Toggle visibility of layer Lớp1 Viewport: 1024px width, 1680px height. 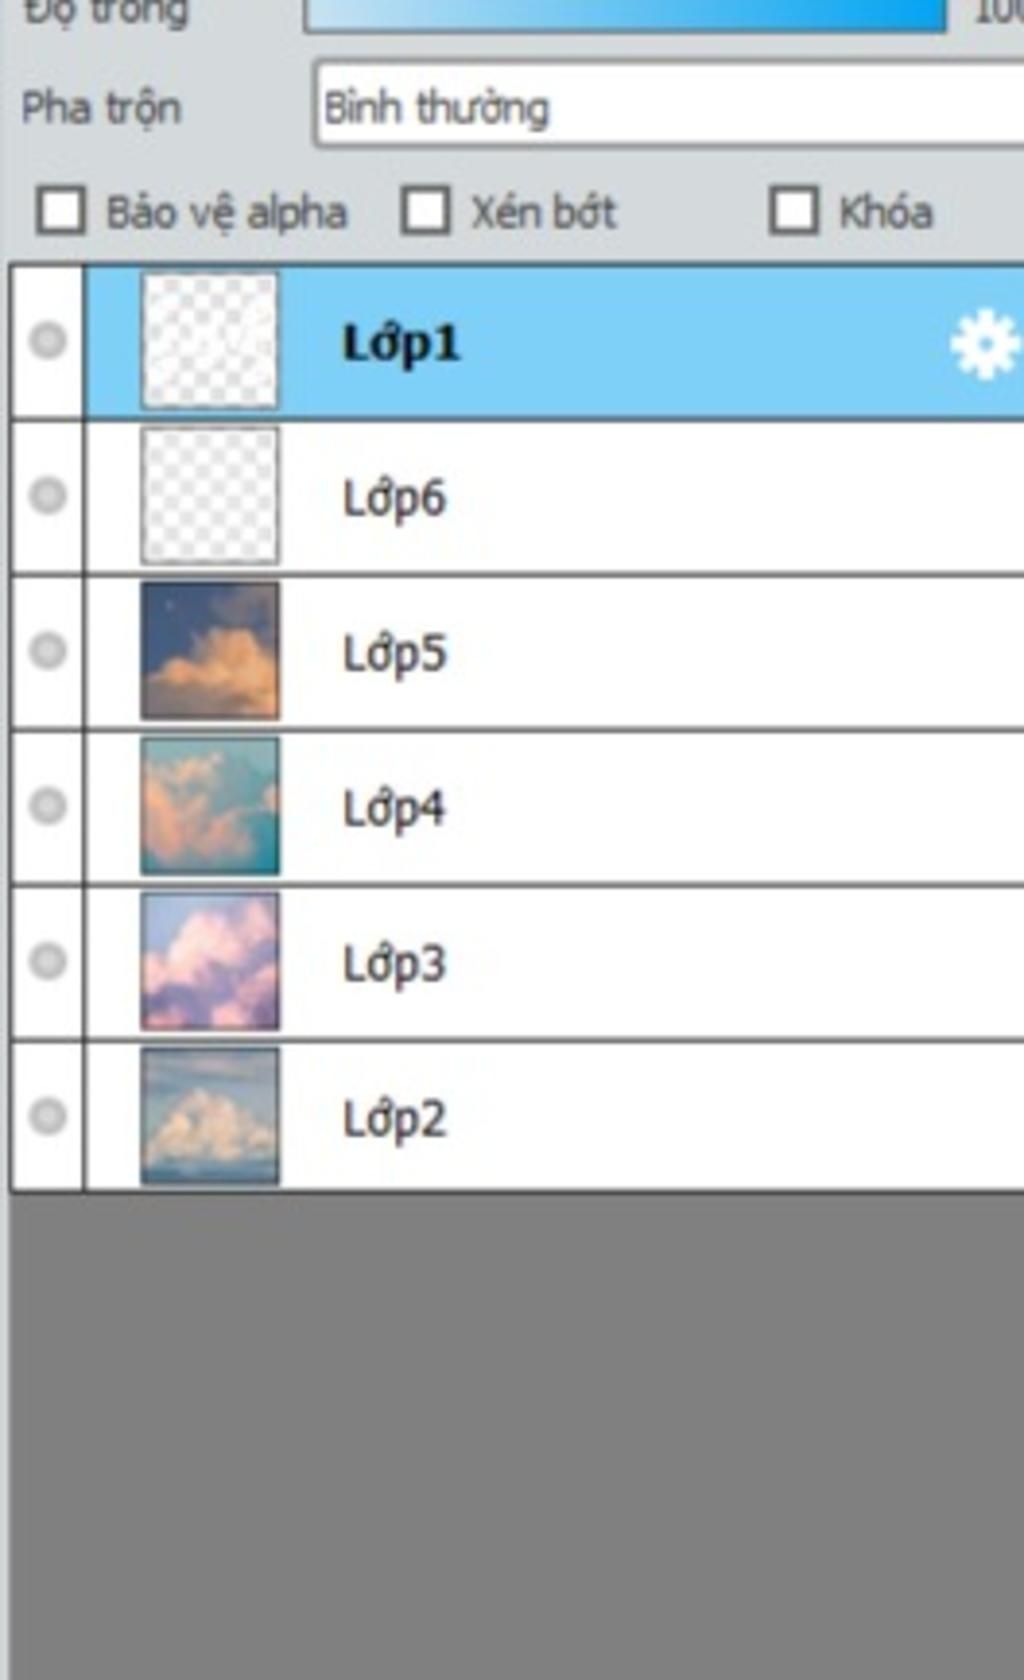tap(48, 341)
